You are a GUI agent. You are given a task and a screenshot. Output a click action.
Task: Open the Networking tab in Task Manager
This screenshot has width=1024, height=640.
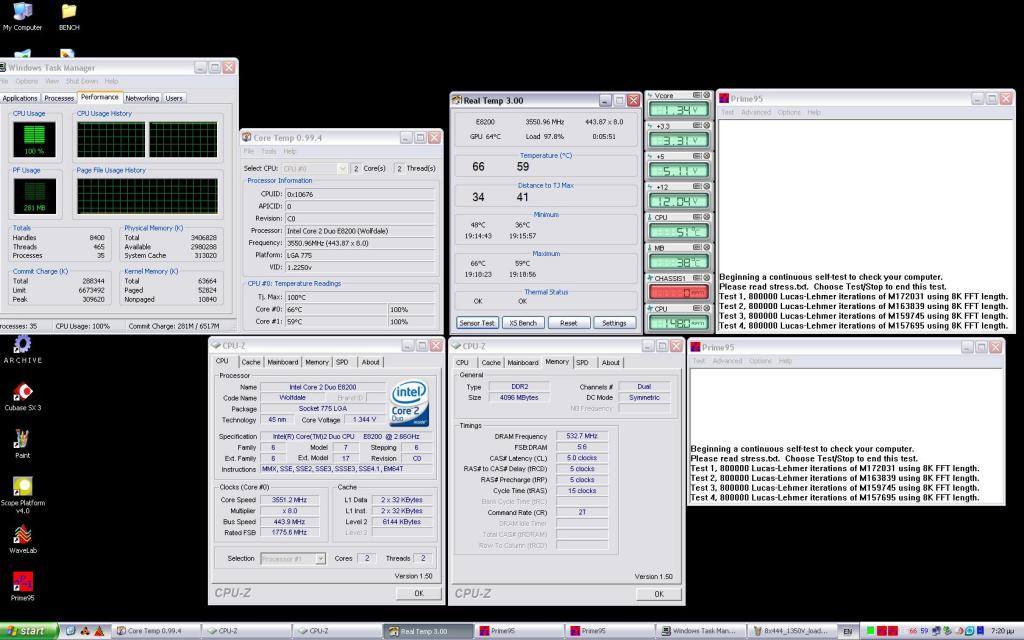(x=142, y=98)
